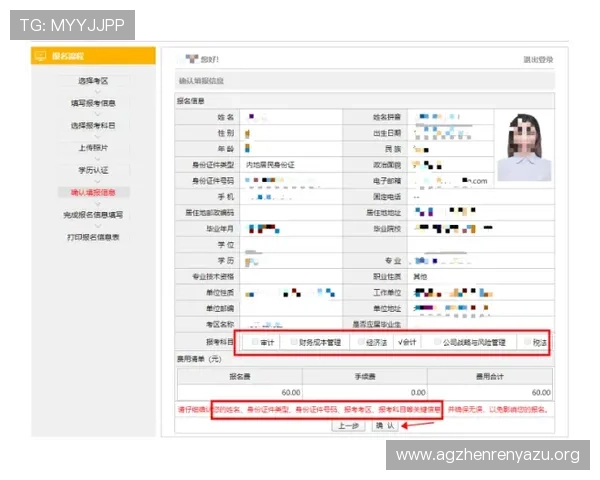Screen dimensions: 600x480
Task: Click the 上一步 button
Action: [348, 426]
